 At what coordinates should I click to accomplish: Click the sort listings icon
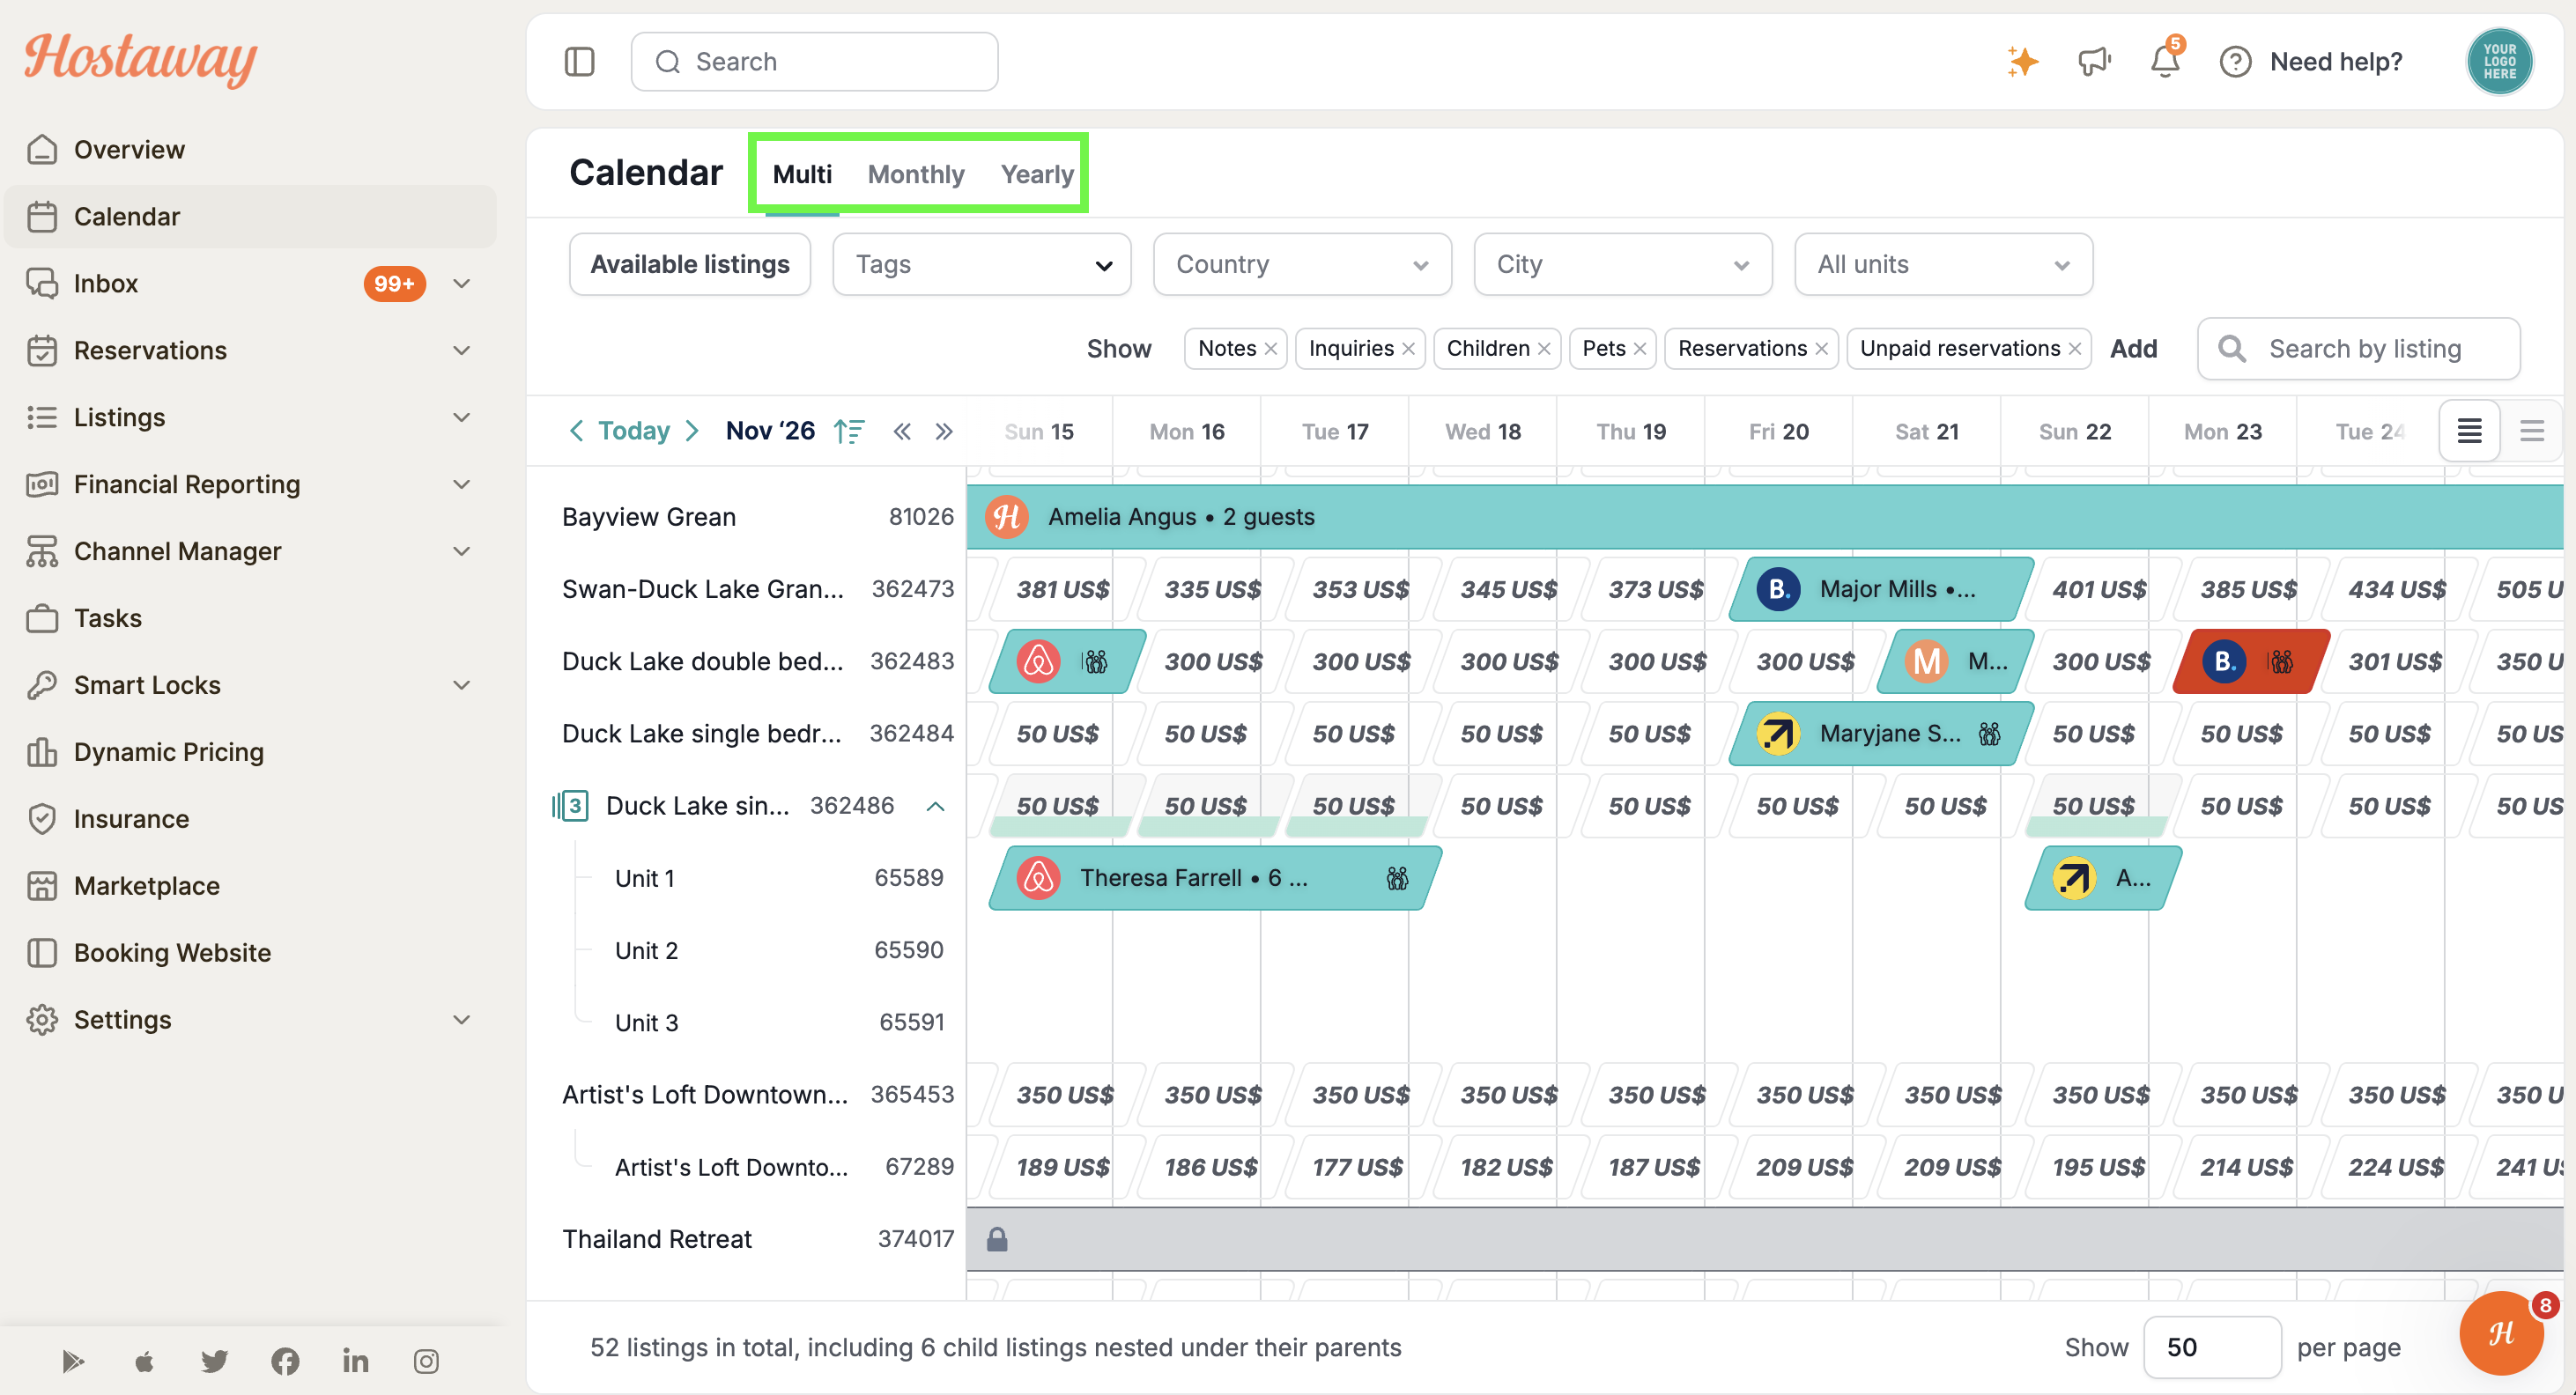849,431
